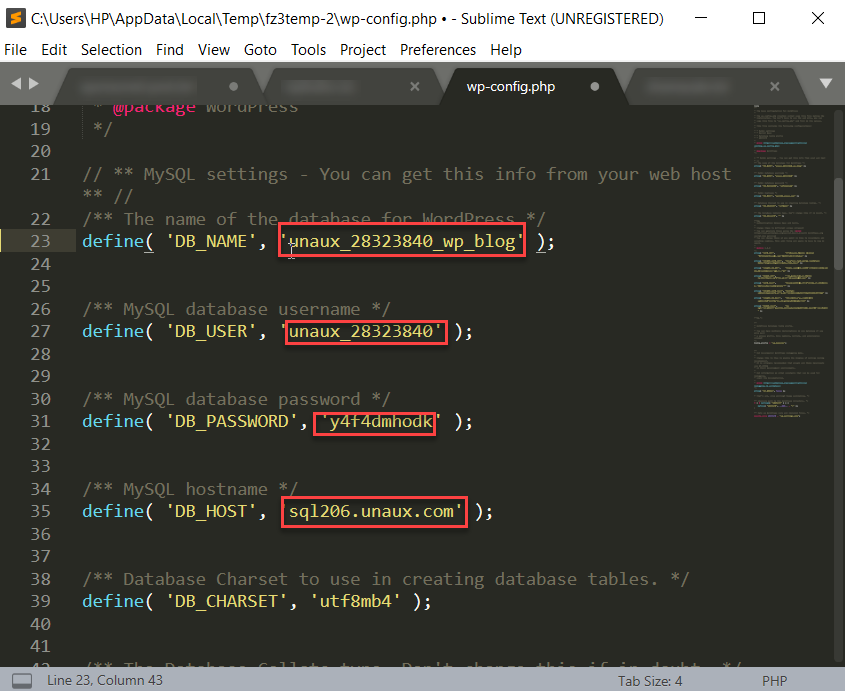Screen dimensions: 845x691
Task: Close the last blurred tab on the right
Action: pos(774,86)
